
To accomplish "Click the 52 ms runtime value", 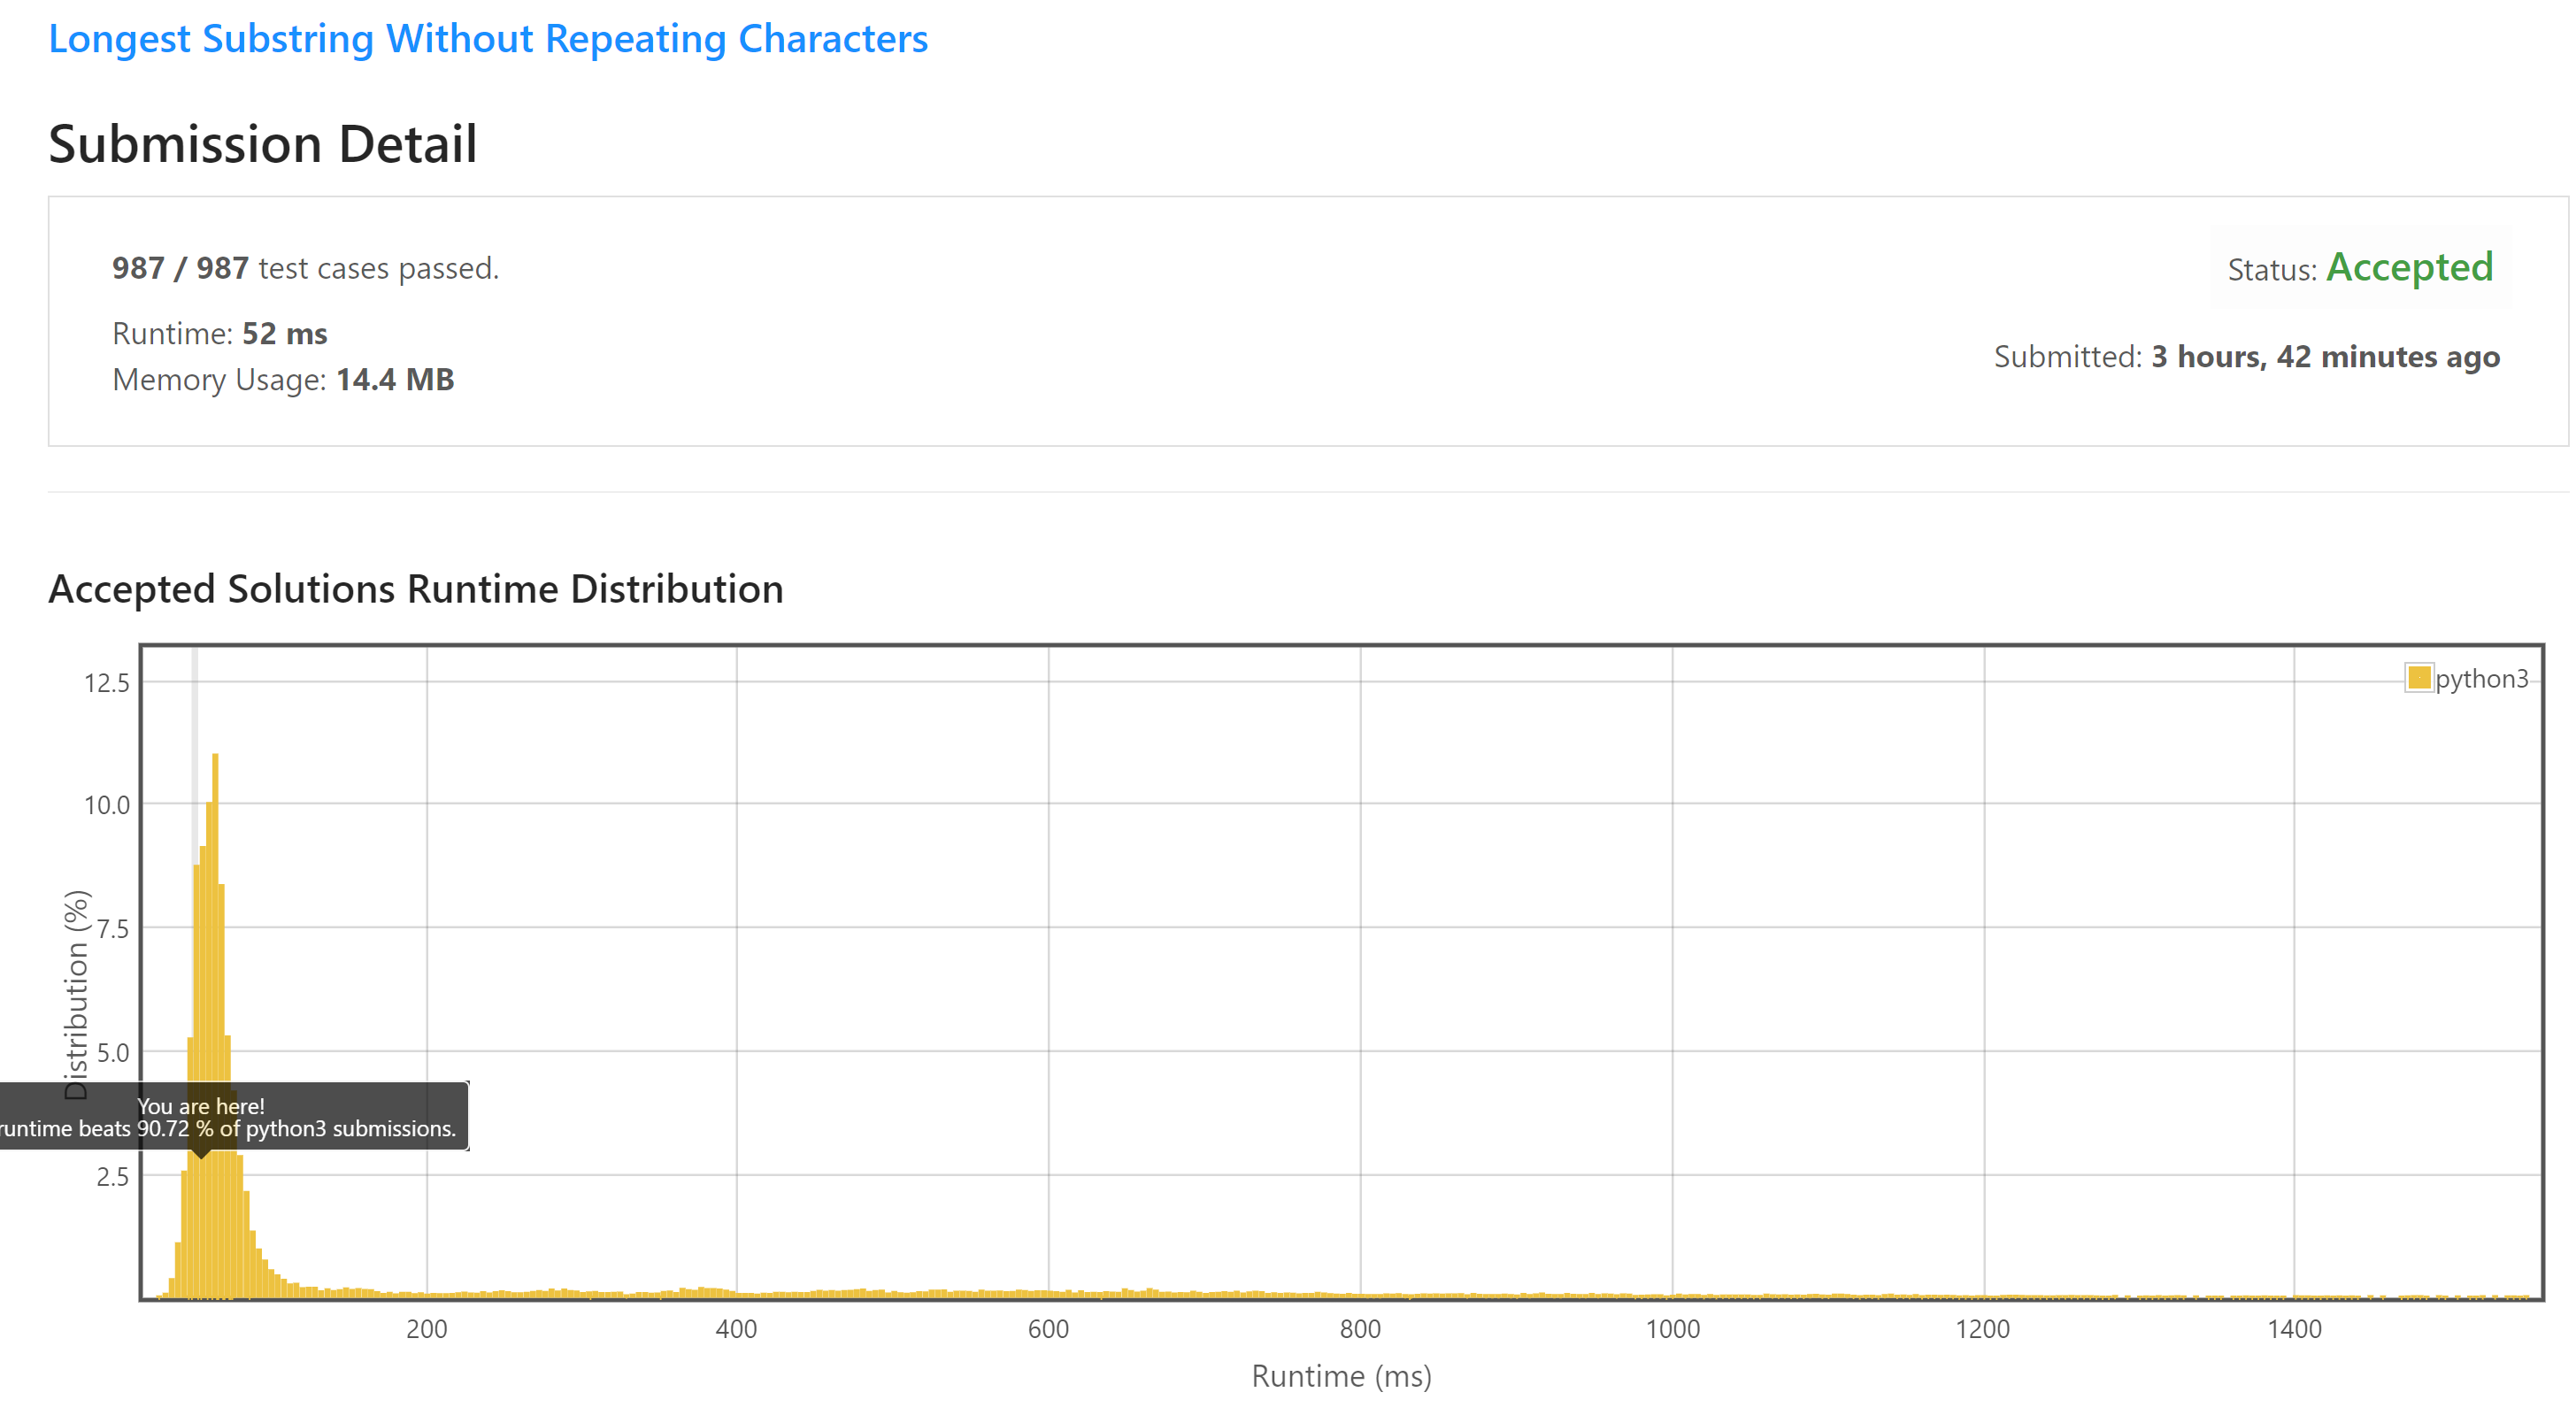I will point(284,333).
